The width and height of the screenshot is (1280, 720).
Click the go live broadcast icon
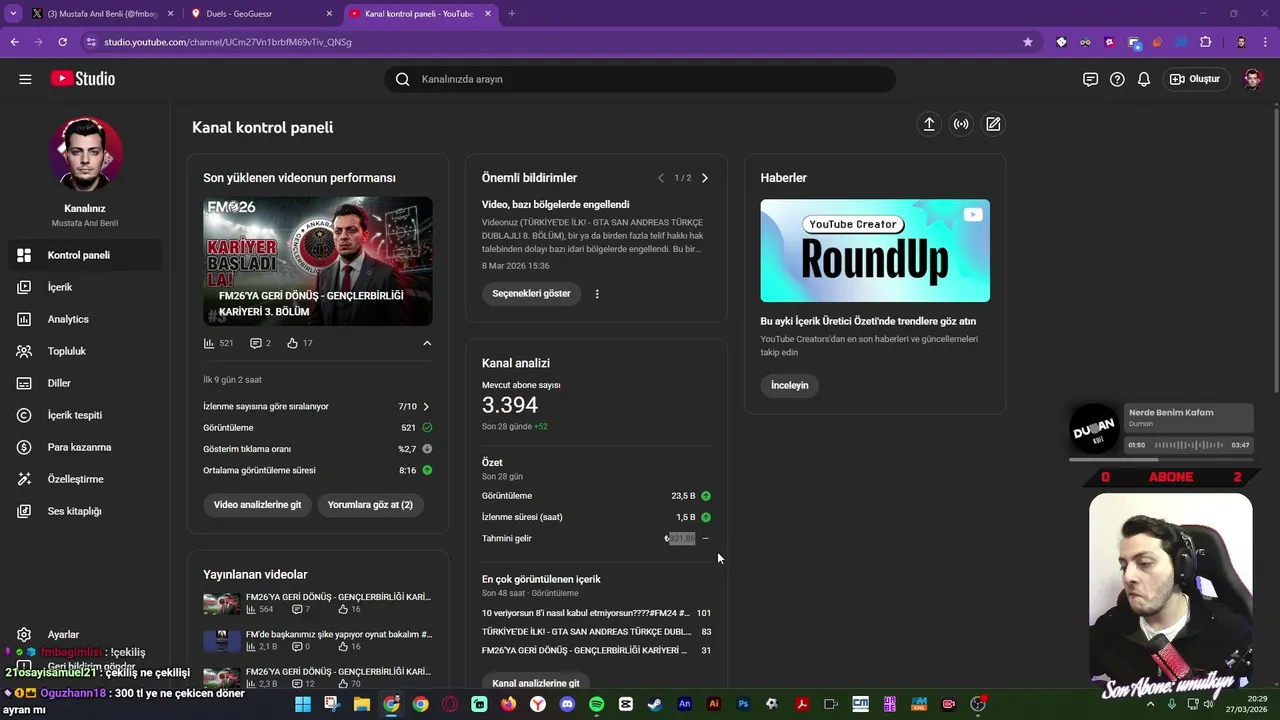coord(961,124)
